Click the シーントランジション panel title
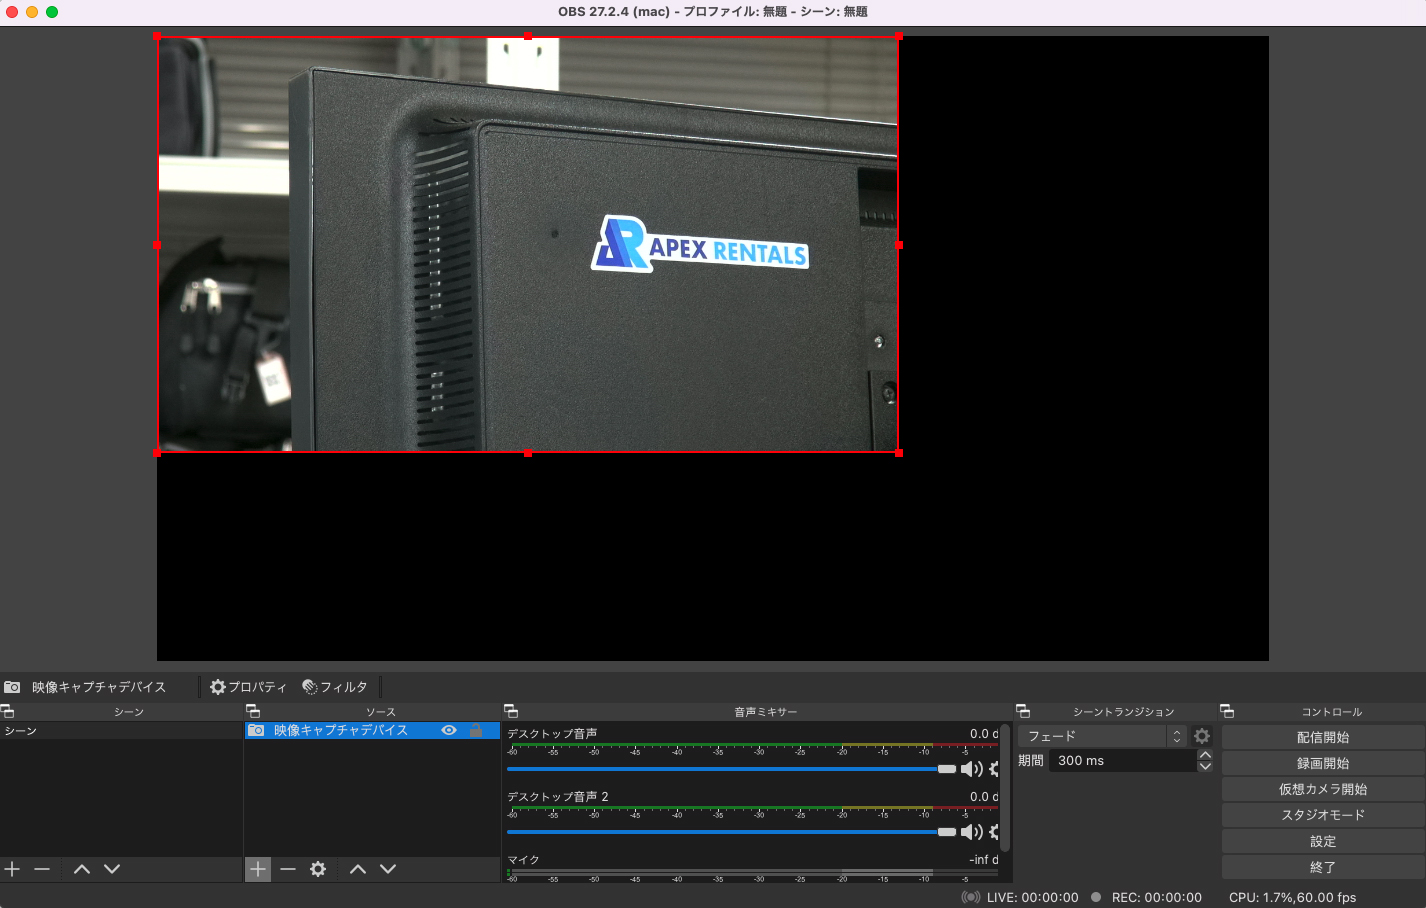 tap(1124, 712)
